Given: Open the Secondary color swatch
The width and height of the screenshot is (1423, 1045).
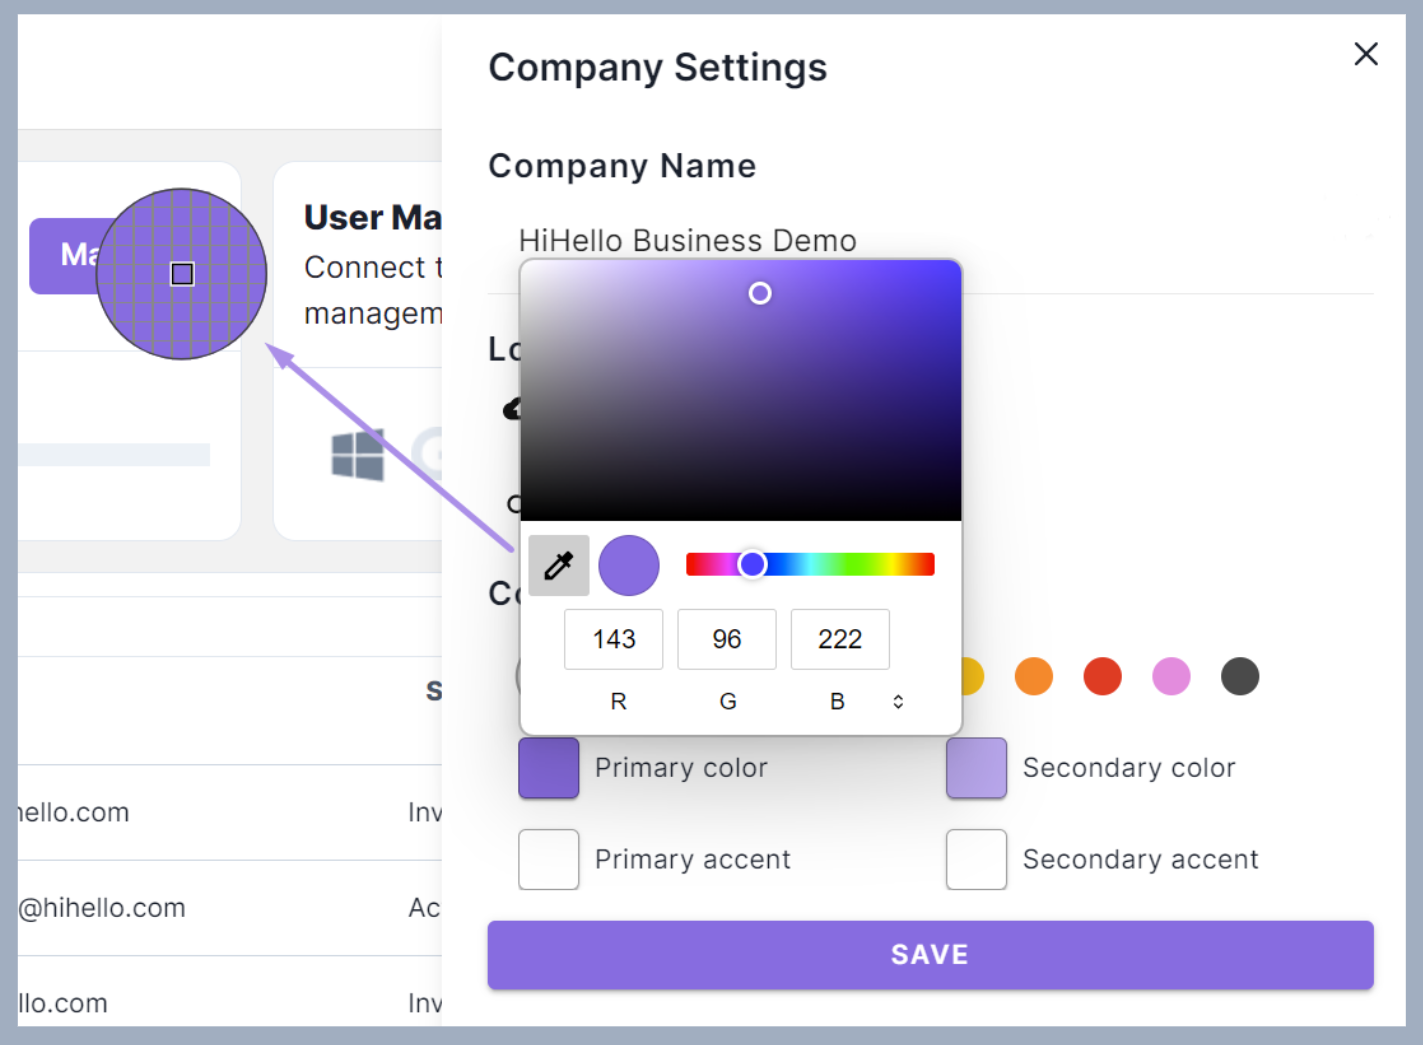Looking at the screenshot, I should click(x=976, y=768).
